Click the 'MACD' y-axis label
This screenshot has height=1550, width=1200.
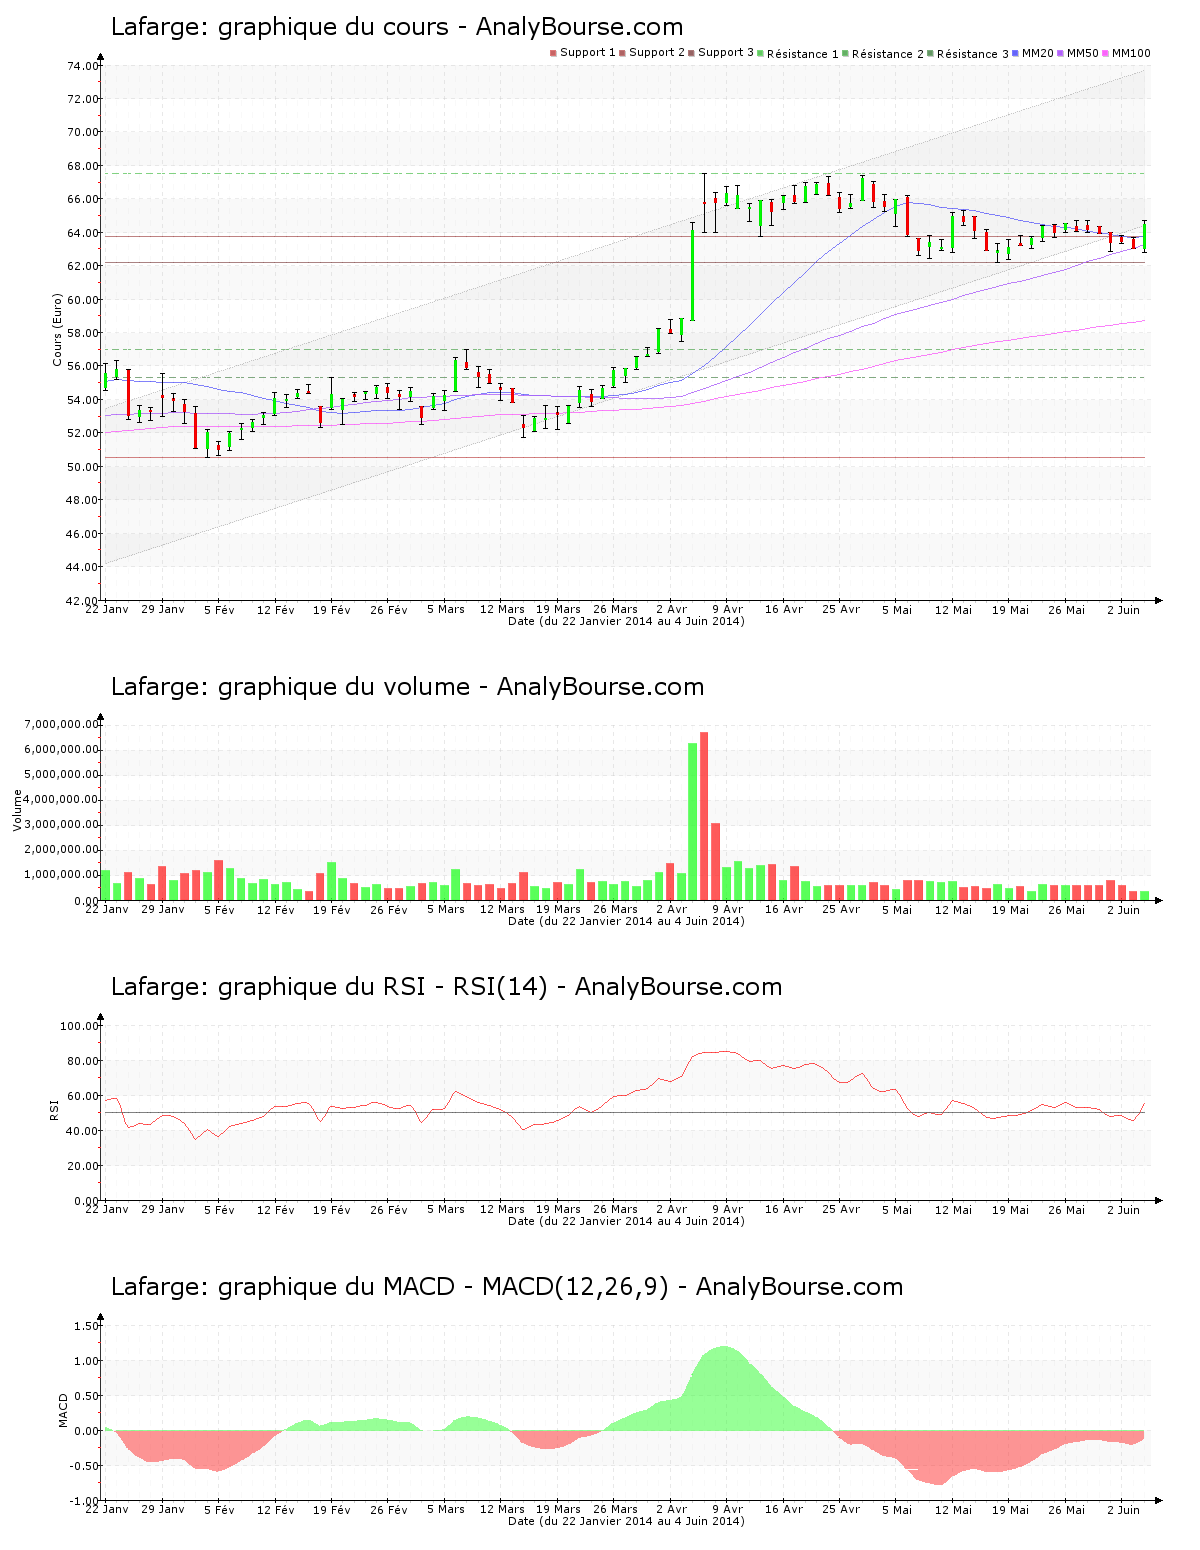[x=64, y=1410]
